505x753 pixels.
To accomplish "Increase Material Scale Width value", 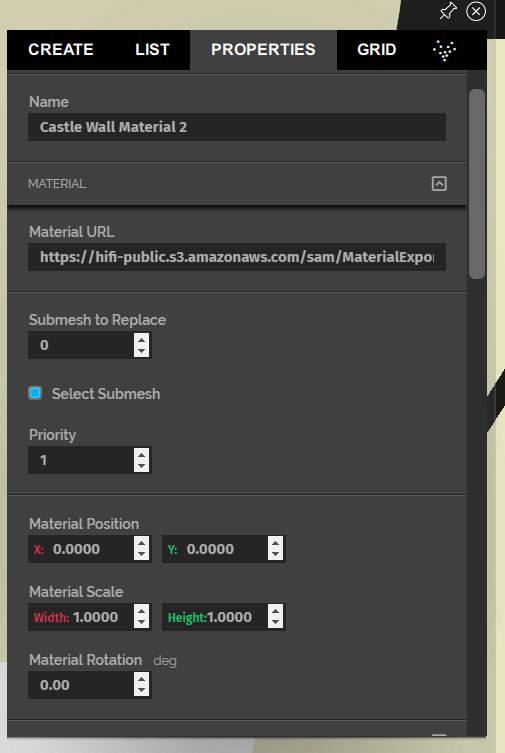I will (141, 611).
